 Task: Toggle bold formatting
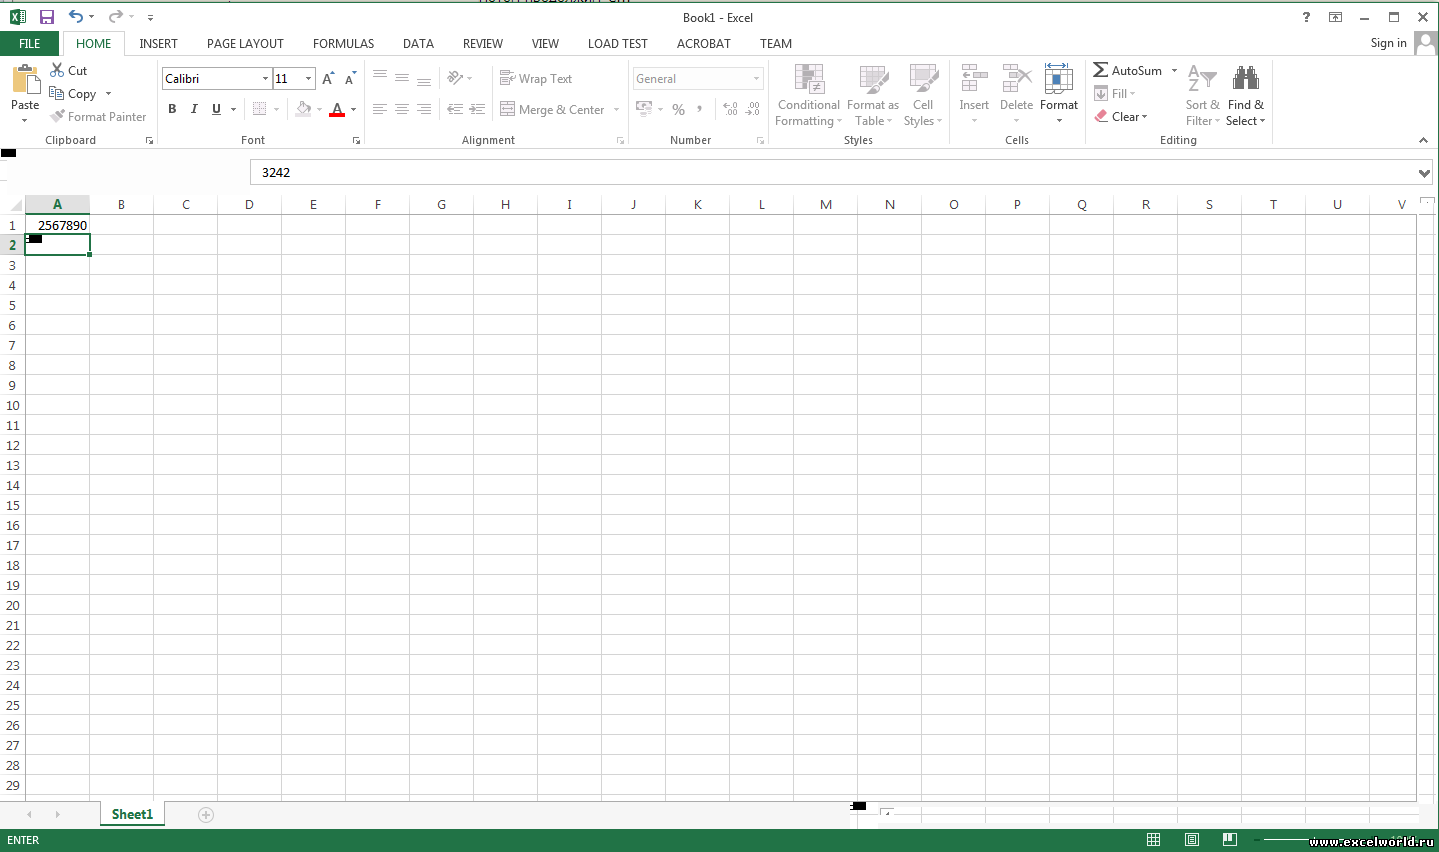[x=172, y=109]
